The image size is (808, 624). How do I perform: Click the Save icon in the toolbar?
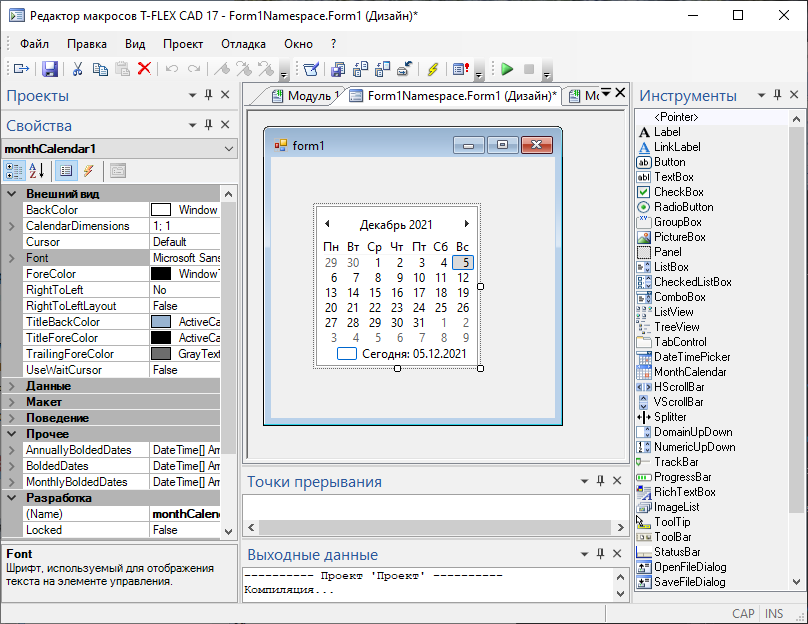49,69
